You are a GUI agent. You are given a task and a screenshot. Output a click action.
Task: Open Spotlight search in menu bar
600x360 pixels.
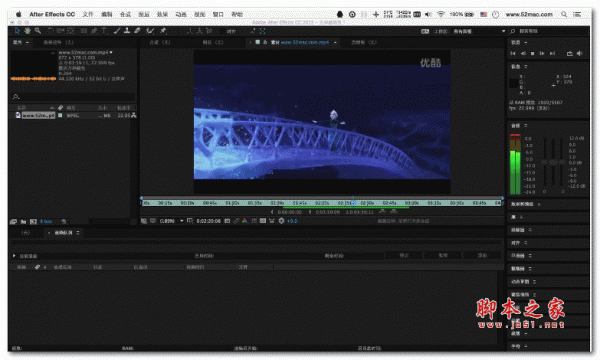coord(564,15)
